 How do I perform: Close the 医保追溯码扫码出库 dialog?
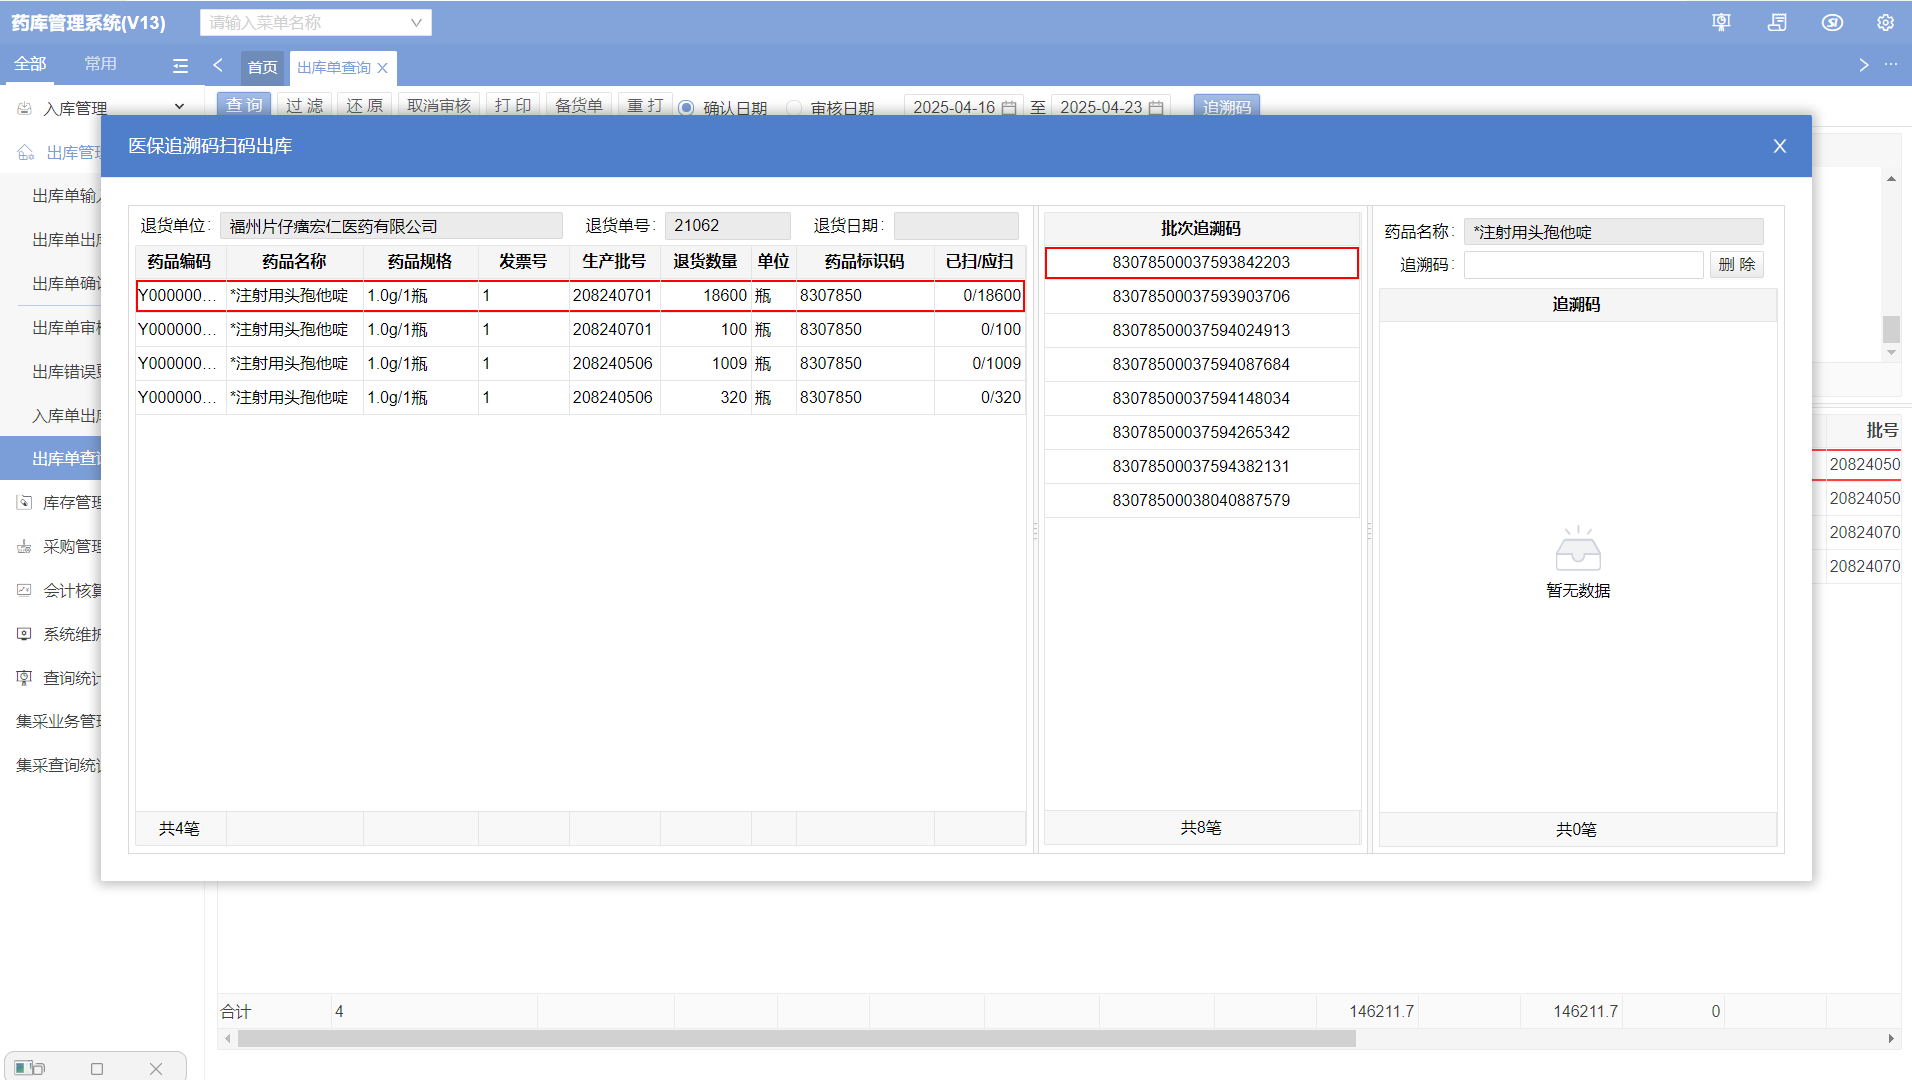click(x=1780, y=146)
